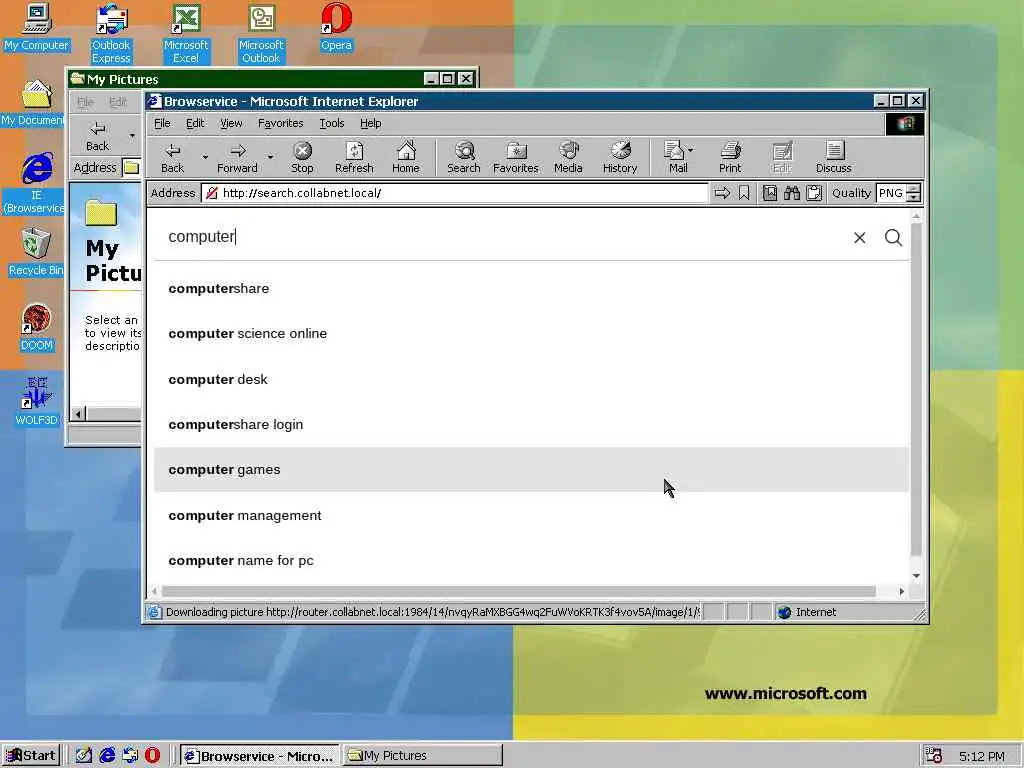Viewport: 1024px width, 768px height.
Task: Open the Microsoft Excel desktop shortcut
Action: point(186,34)
